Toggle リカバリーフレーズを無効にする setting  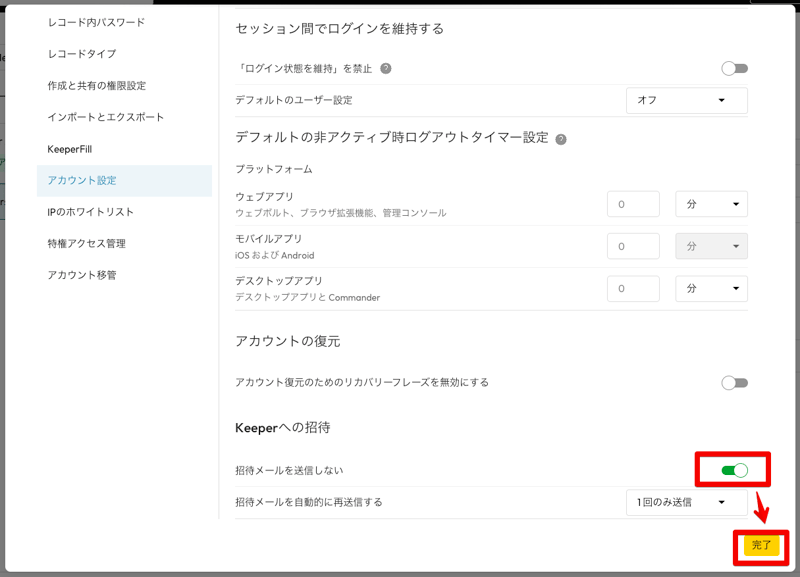pos(736,381)
